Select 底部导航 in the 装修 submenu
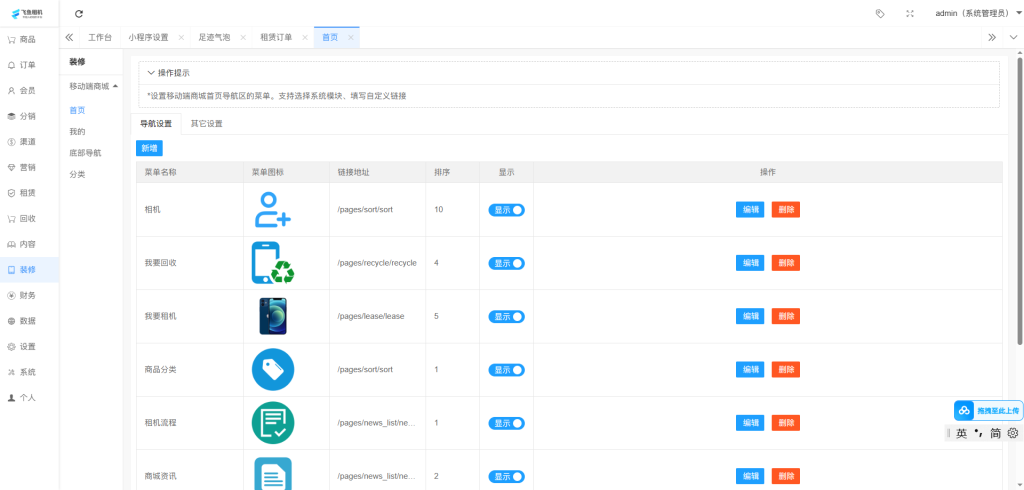 [85, 153]
